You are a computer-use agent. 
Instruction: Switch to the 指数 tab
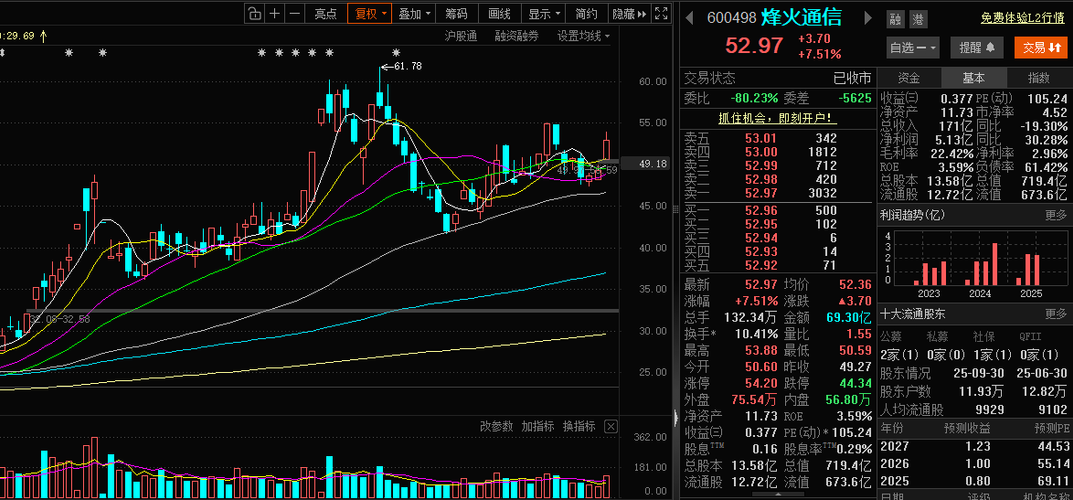coord(1038,78)
